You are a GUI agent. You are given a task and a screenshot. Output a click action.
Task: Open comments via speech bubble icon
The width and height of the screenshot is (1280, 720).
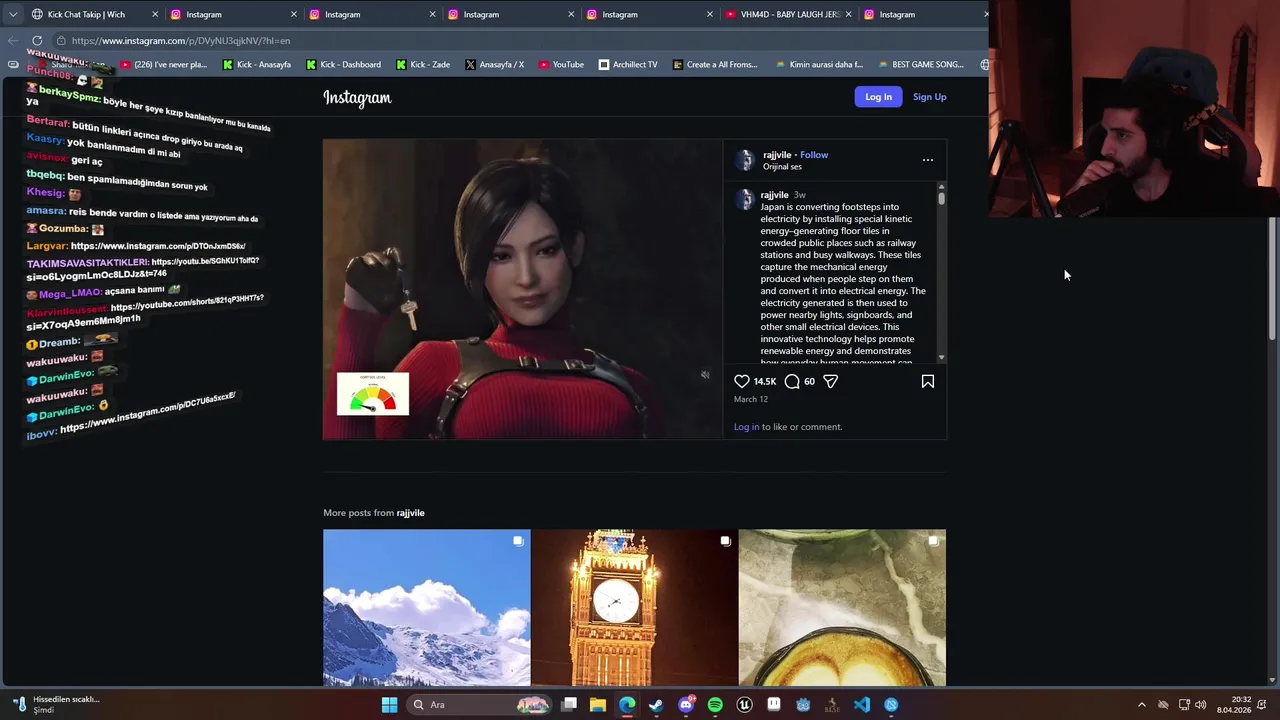coord(792,381)
